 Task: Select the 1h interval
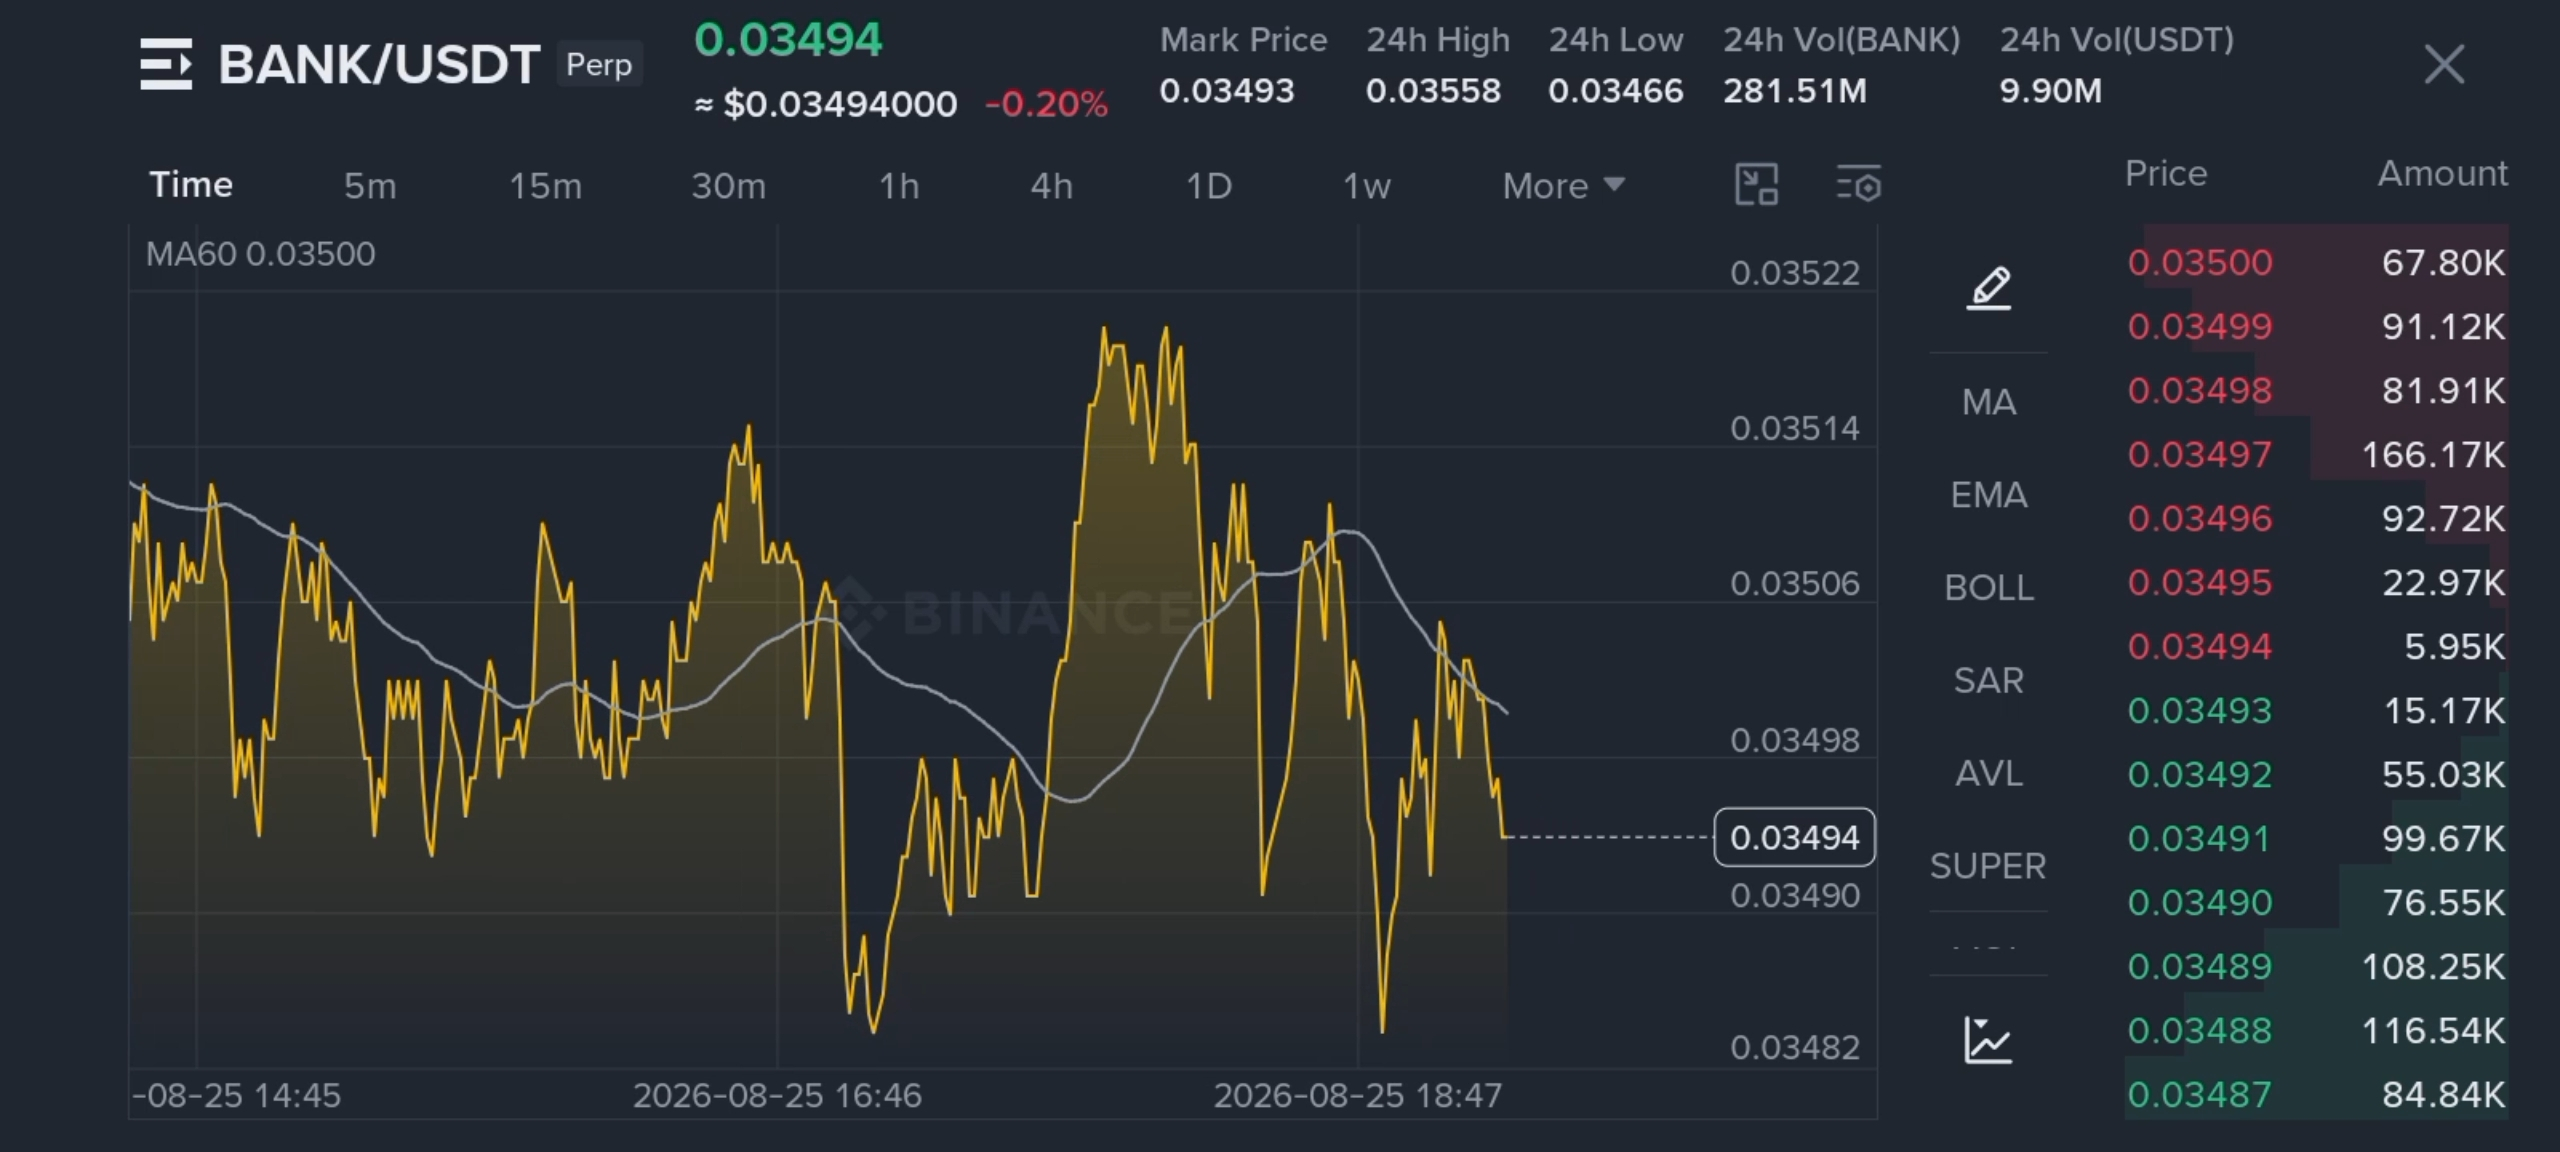[898, 186]
